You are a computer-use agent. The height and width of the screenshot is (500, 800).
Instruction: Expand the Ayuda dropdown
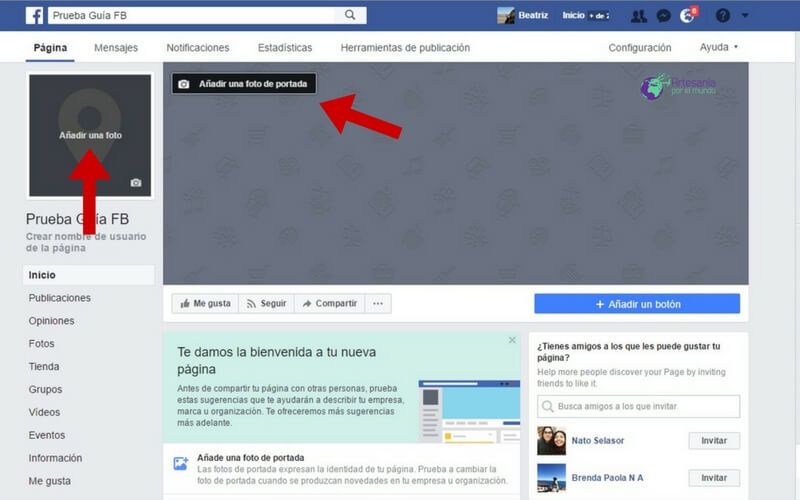(x=718, y=47)
